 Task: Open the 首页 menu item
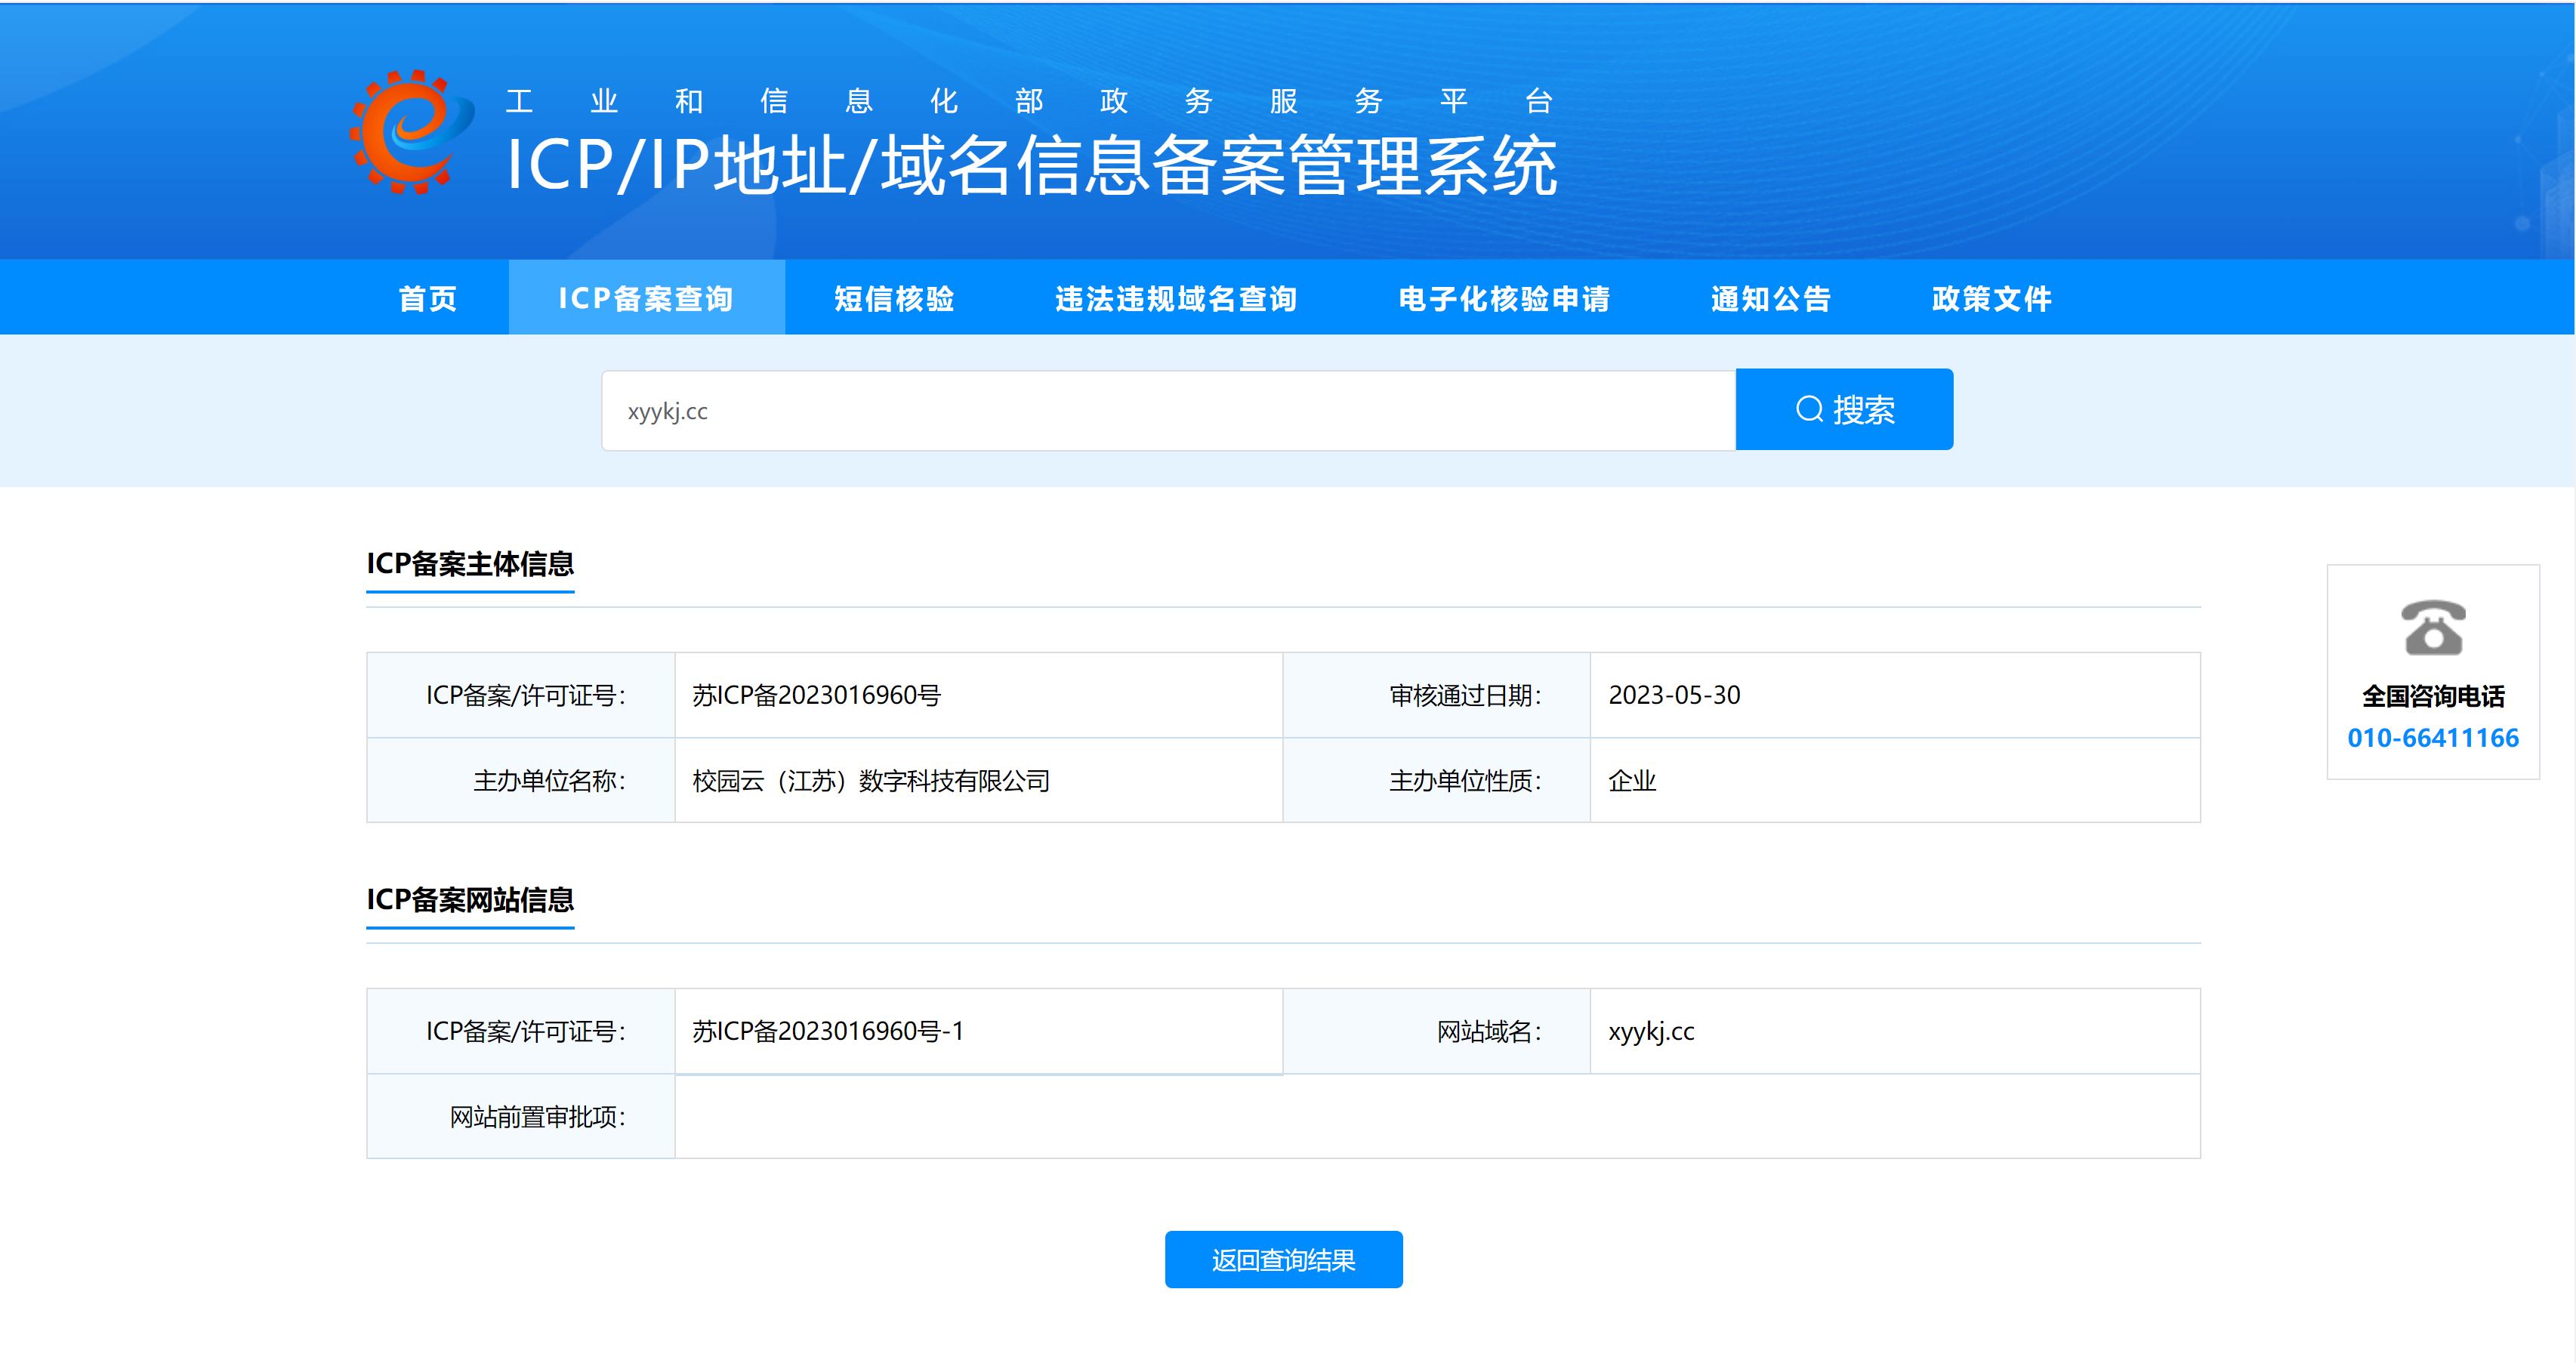(428, 298)
